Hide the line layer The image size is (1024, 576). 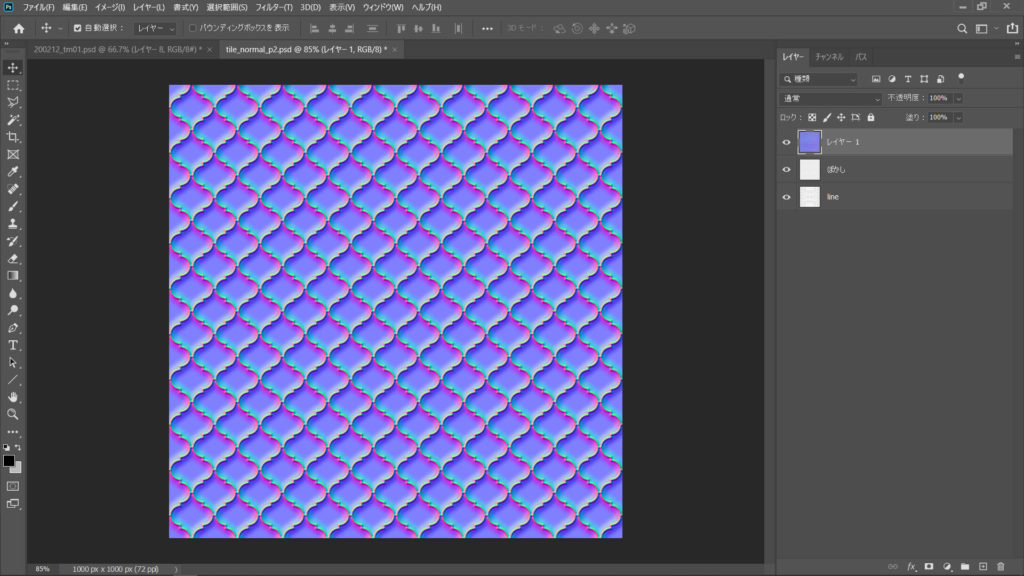click(x=787, y=196)
